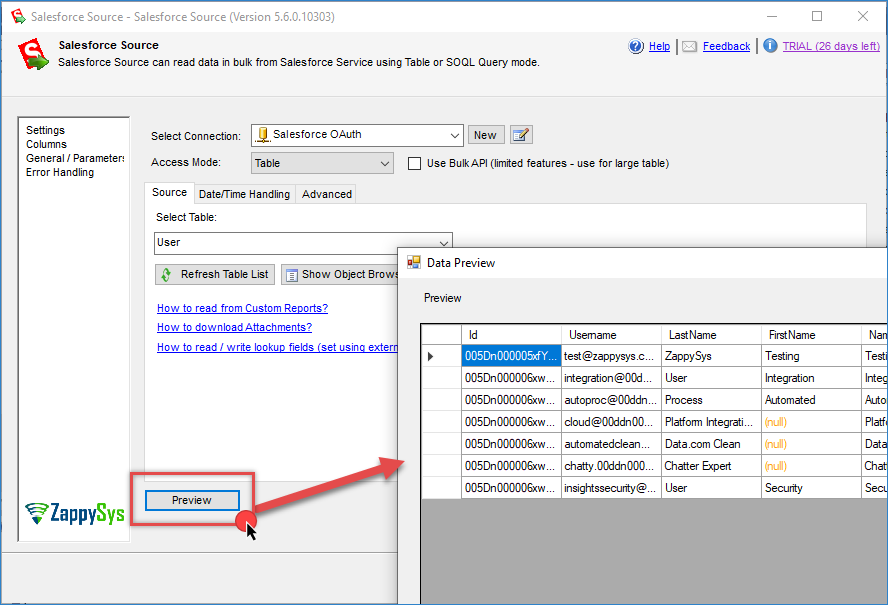
Task: Open the Select Table dropdown showing User
Action: [304, 243]
